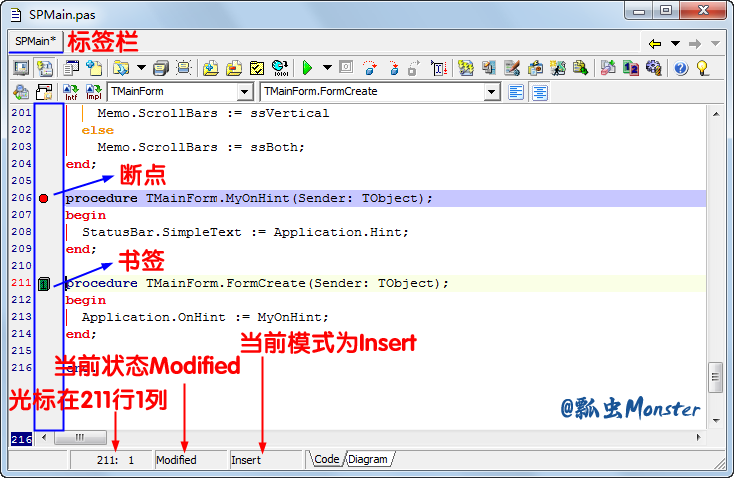Open the TMainForm.FormCreate procedure dropdown arrow

pyautogui.click(x=491, y=92)
